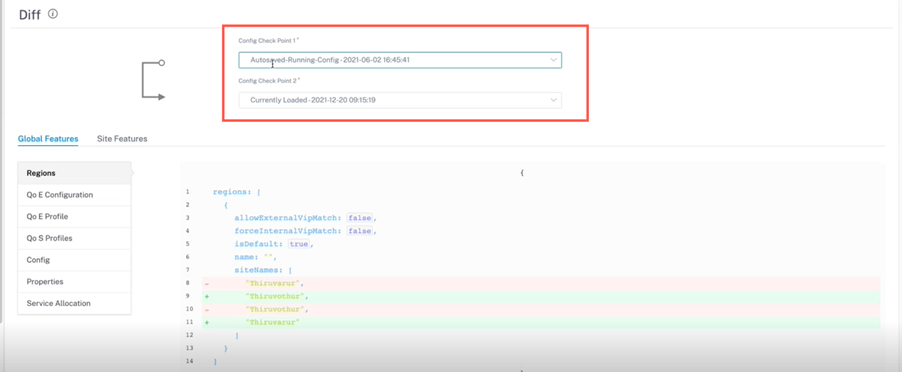902x372 pixels.
Task: Select Qo E Configuration item
Action: (74, 195)
